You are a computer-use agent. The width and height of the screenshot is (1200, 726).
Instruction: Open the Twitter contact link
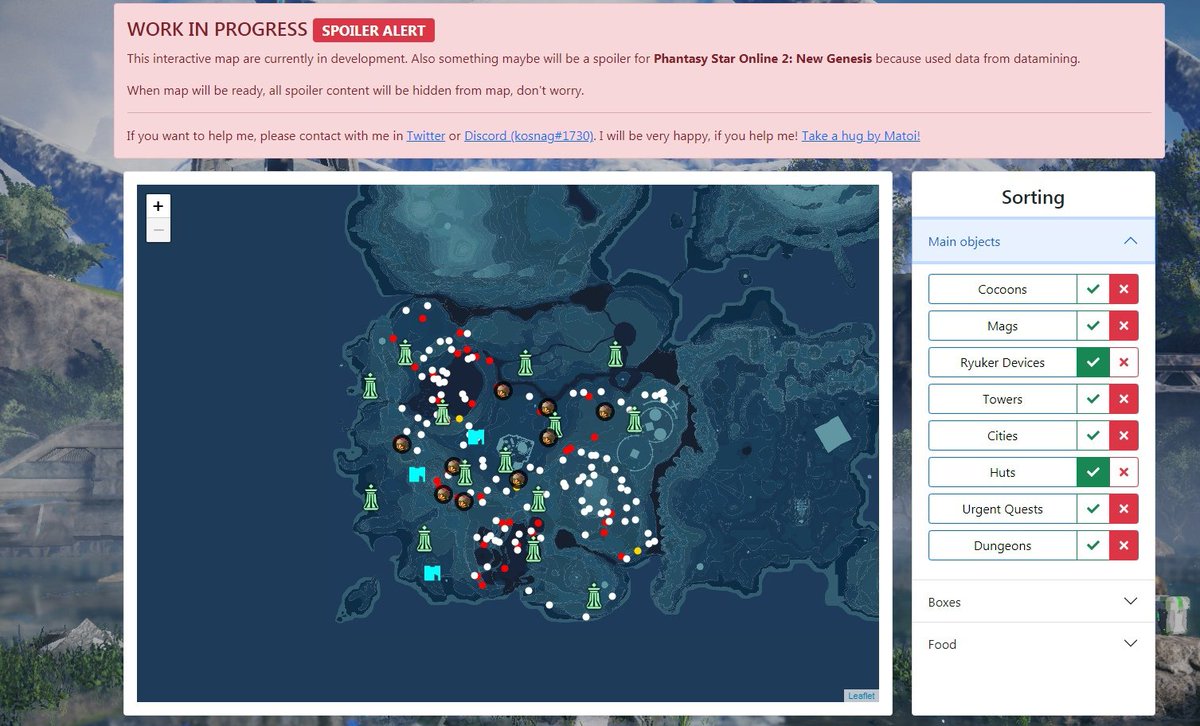426,135
